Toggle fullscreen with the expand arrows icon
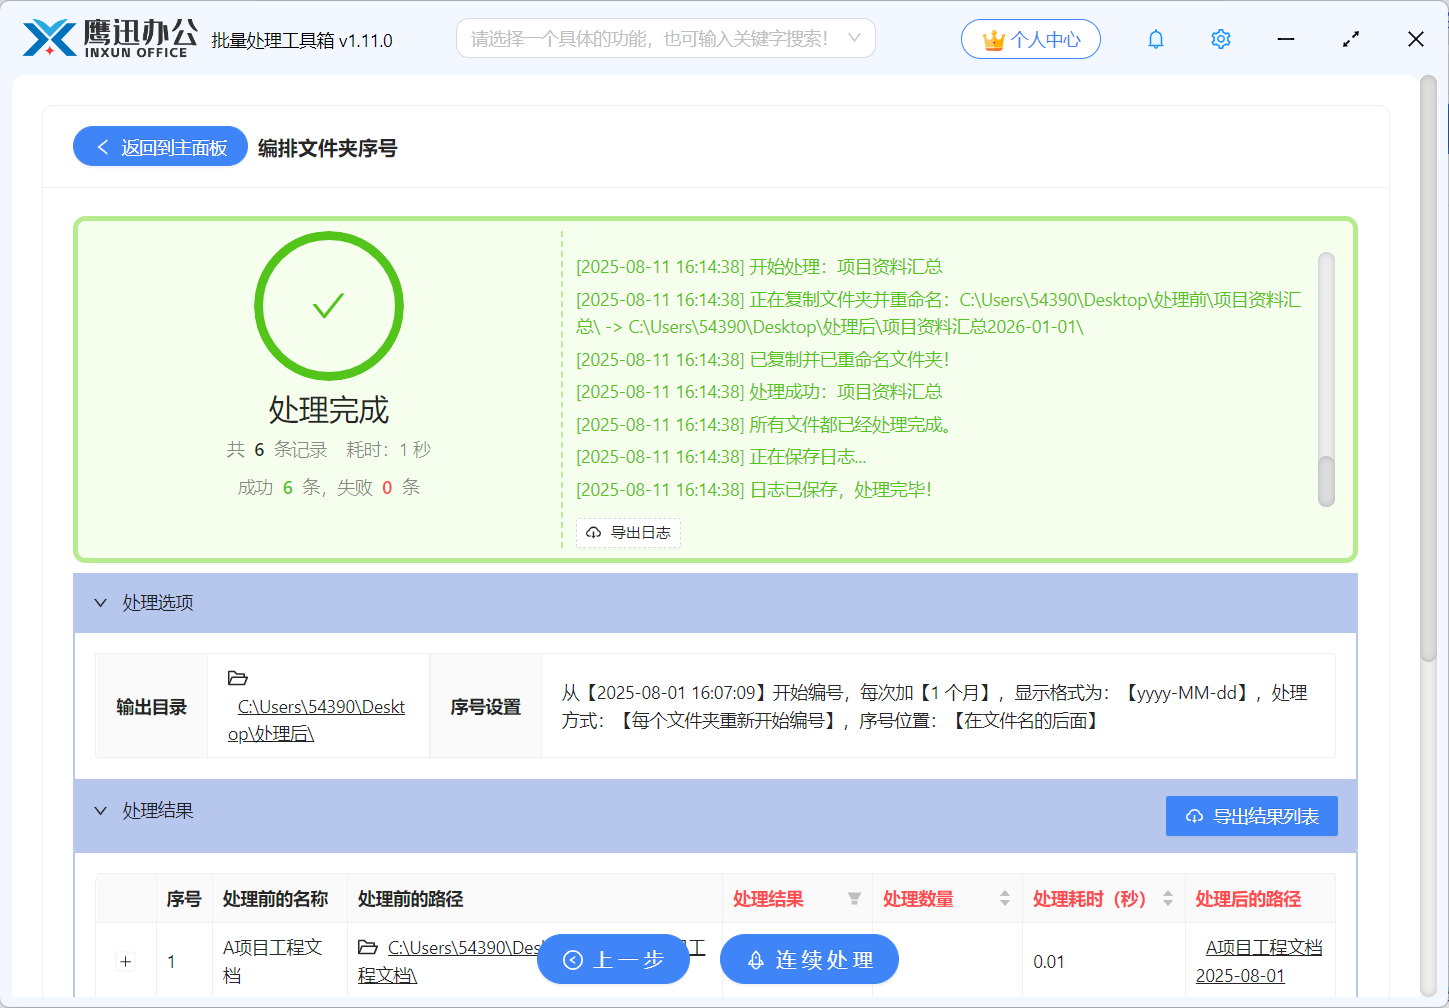Image resolution: width=1449 pixels, height=1008 pixels. pyautogui.click(x=1351, y=39)
